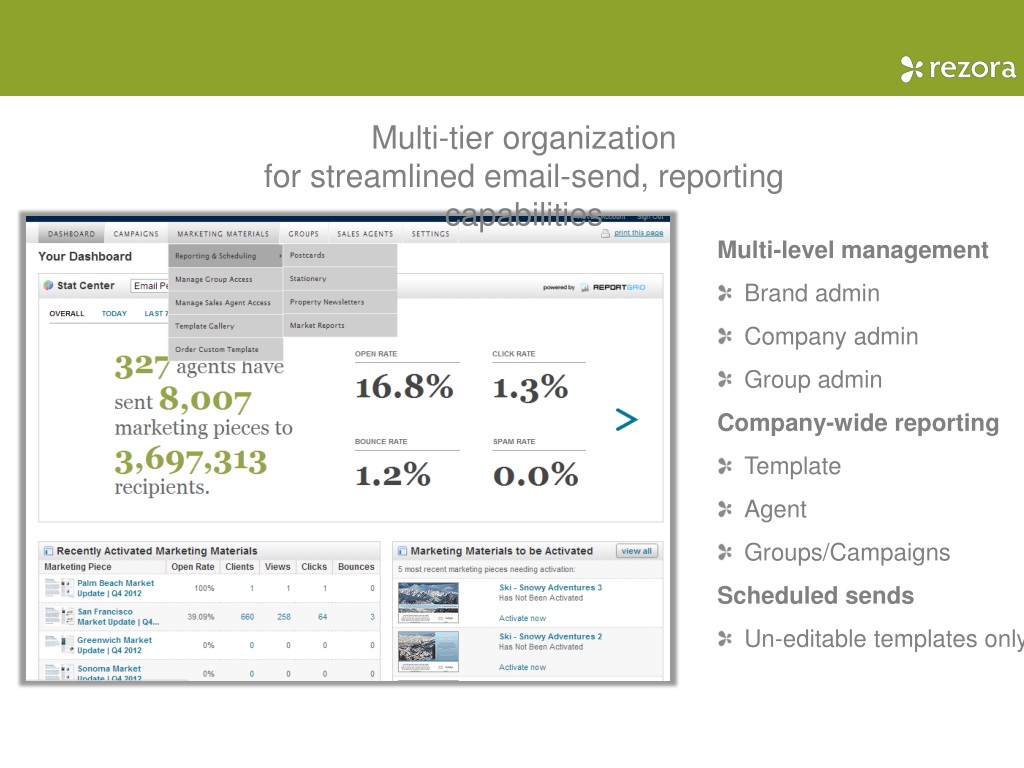
Task: Open Ski - Snowy Adventures 2 link
Action: (x=551, y=637)
